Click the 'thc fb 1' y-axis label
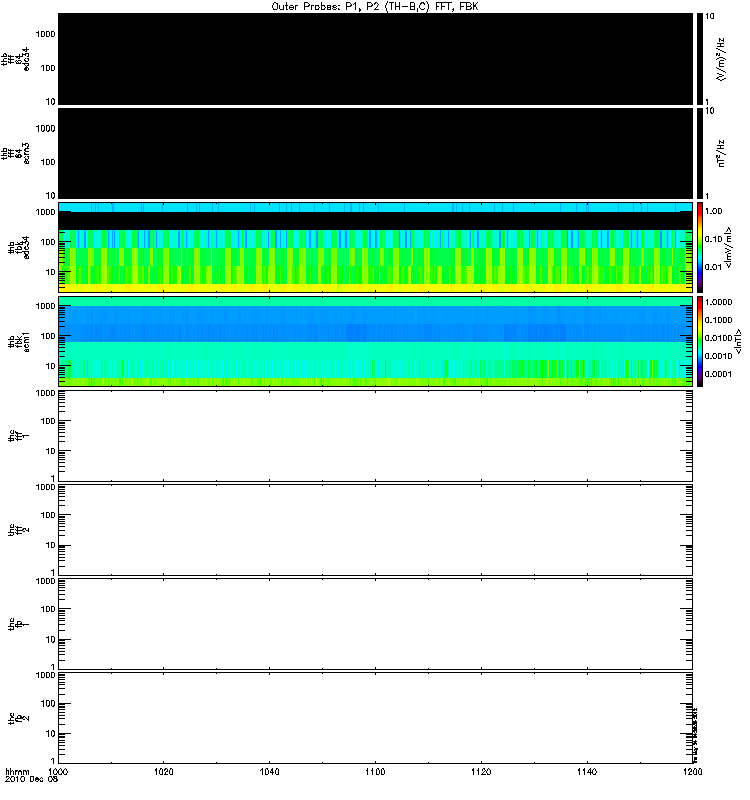The height and width of the screenshot is (800, 750). [x=19, y=623]
